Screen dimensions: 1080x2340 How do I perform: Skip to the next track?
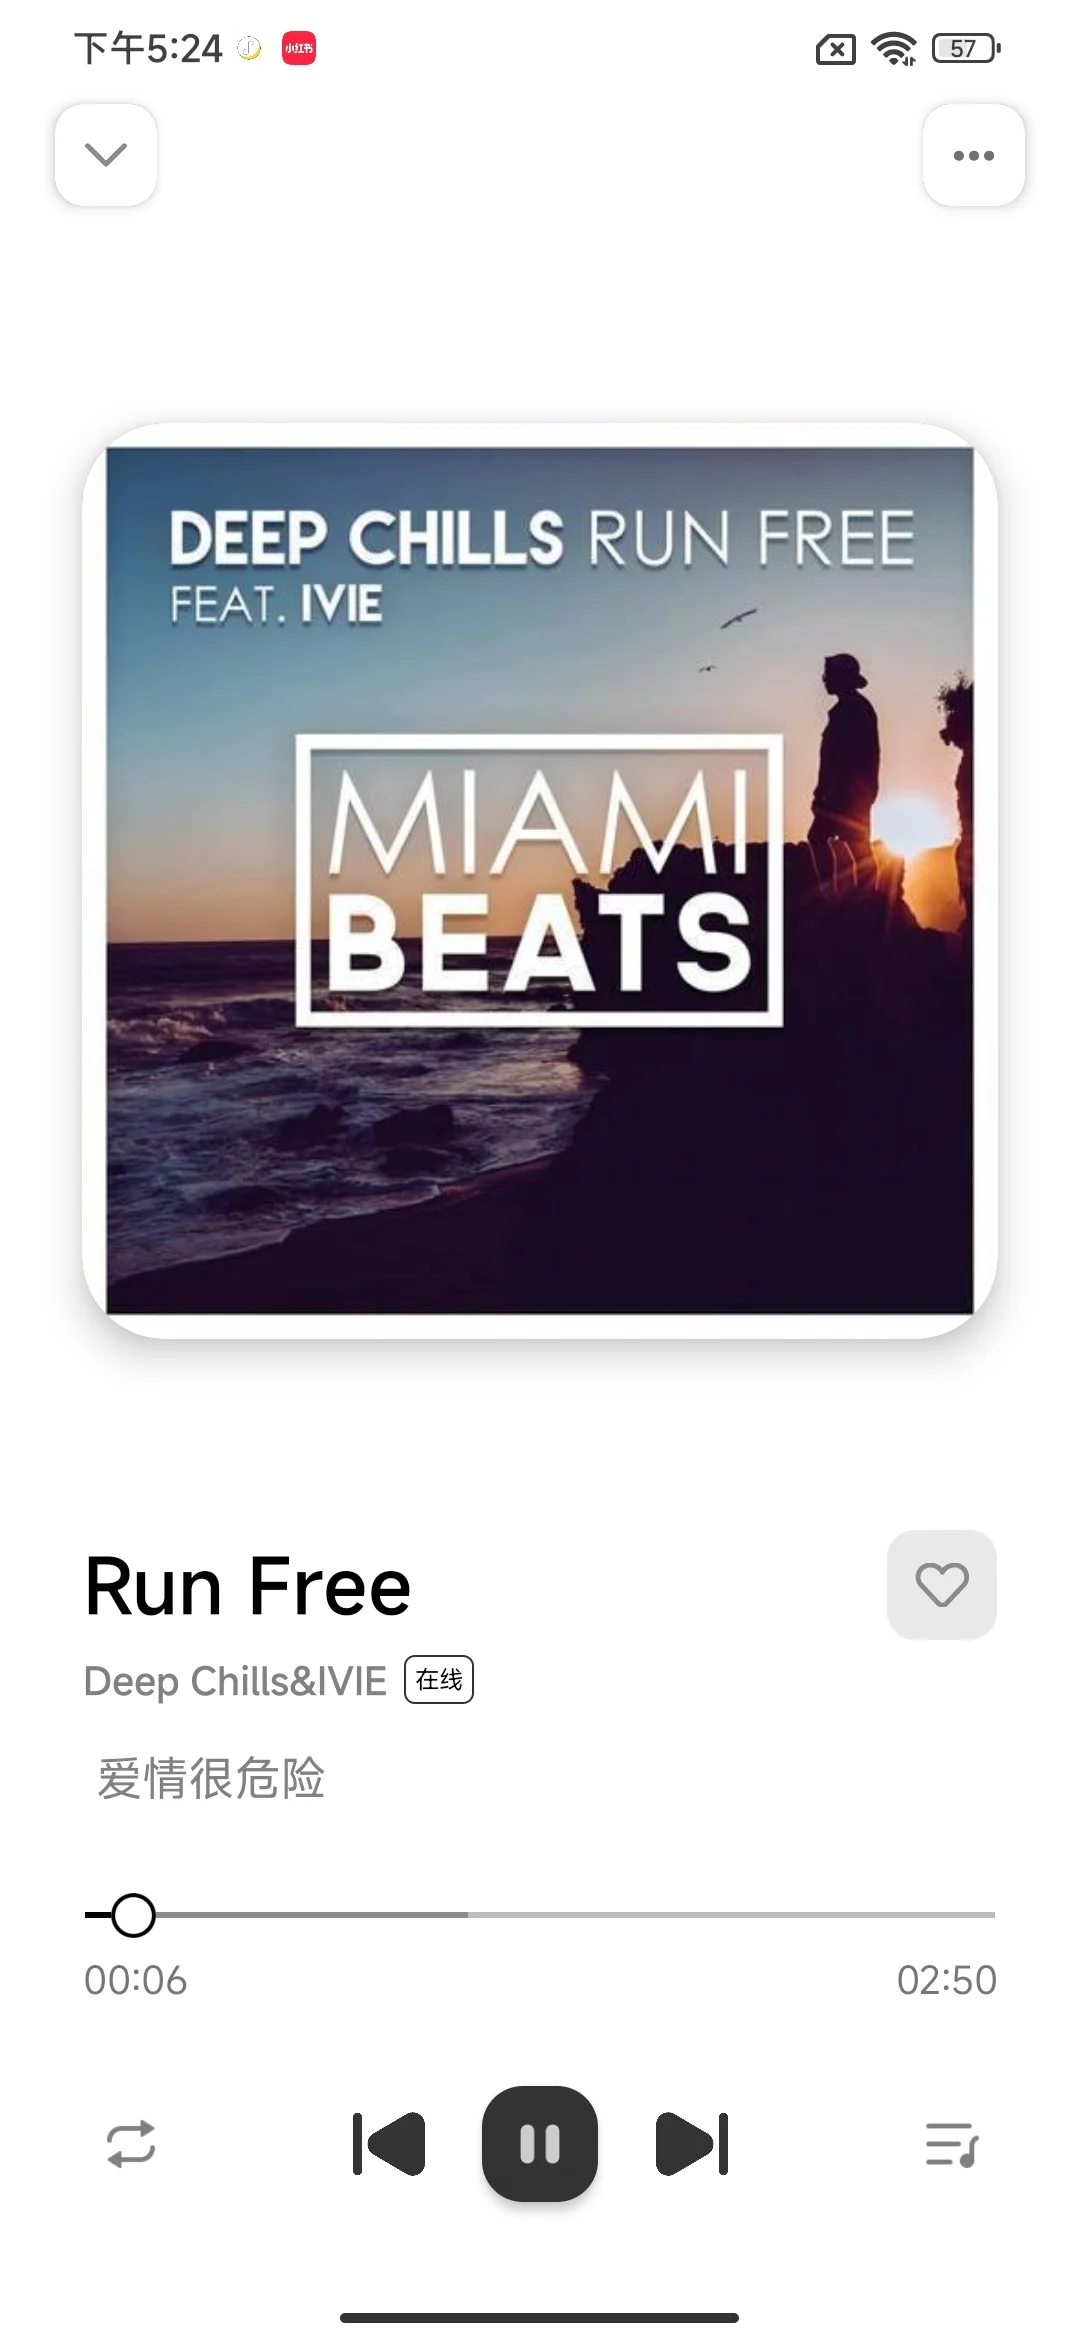(692, 2144)
